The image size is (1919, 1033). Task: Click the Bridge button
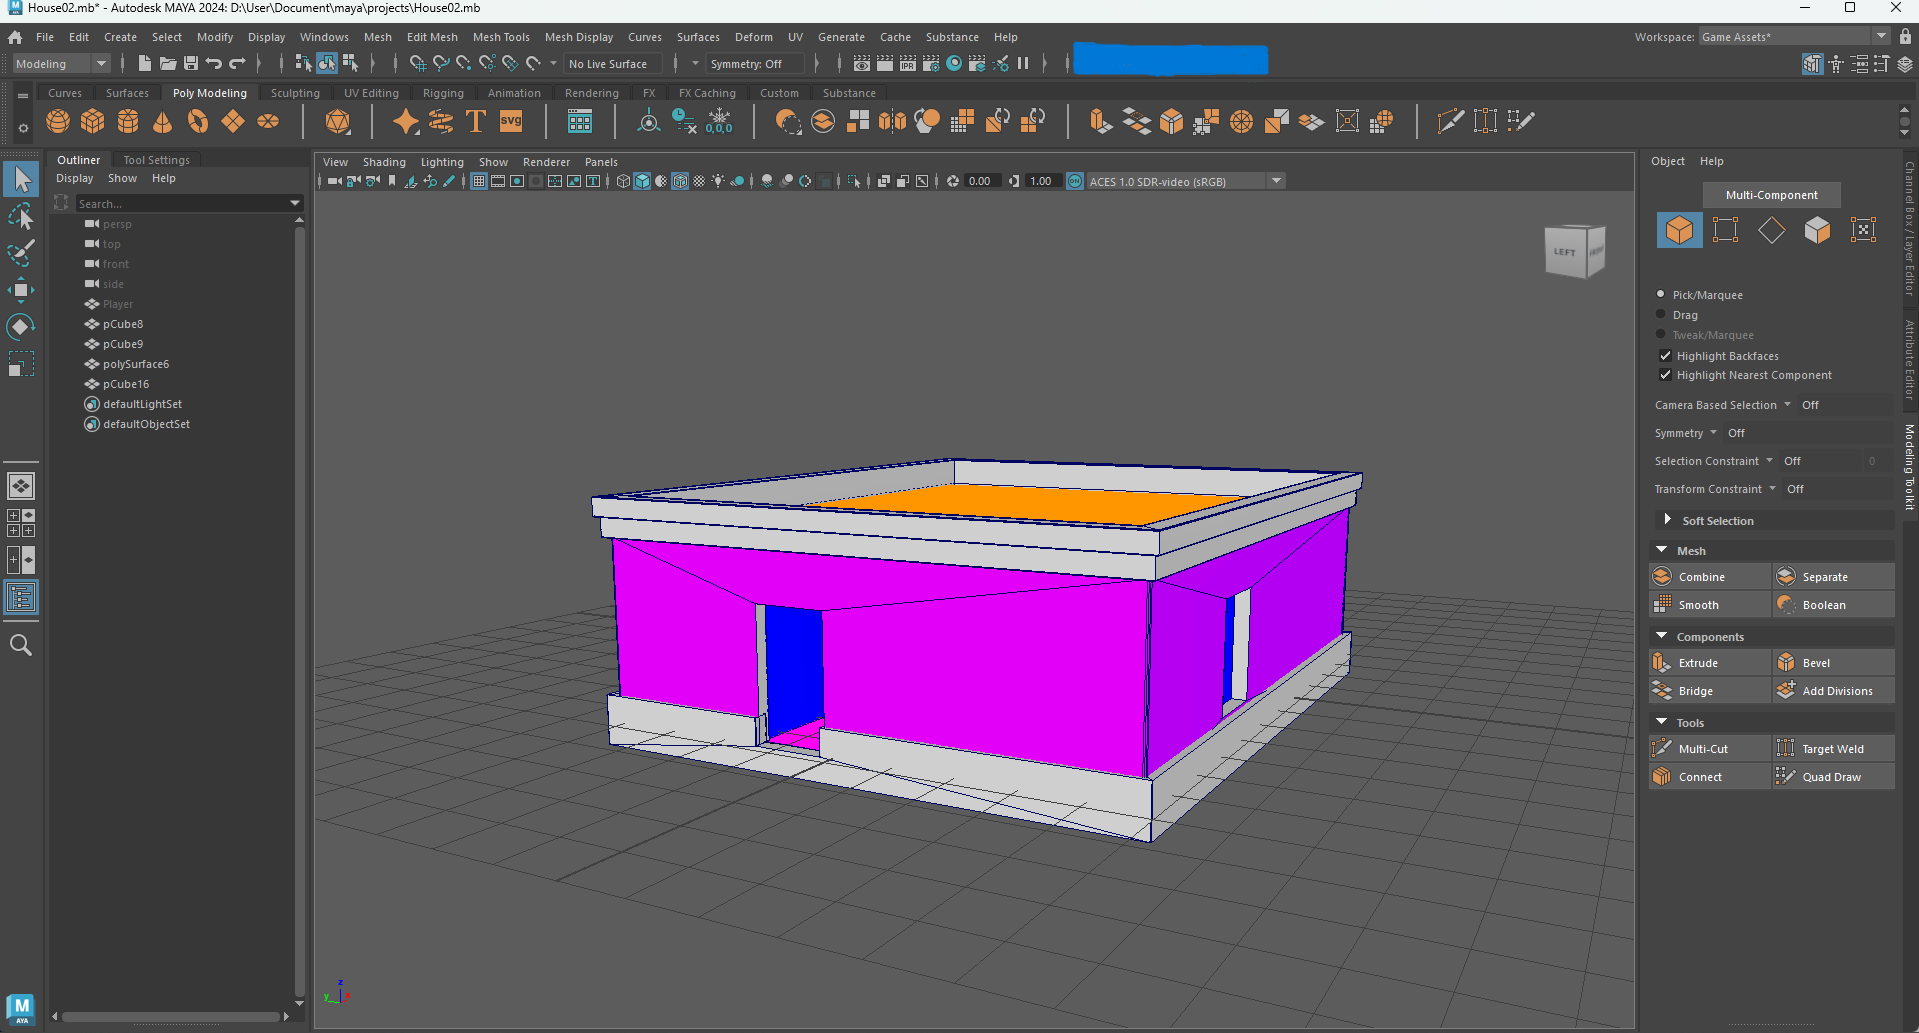coord(1710,691)
